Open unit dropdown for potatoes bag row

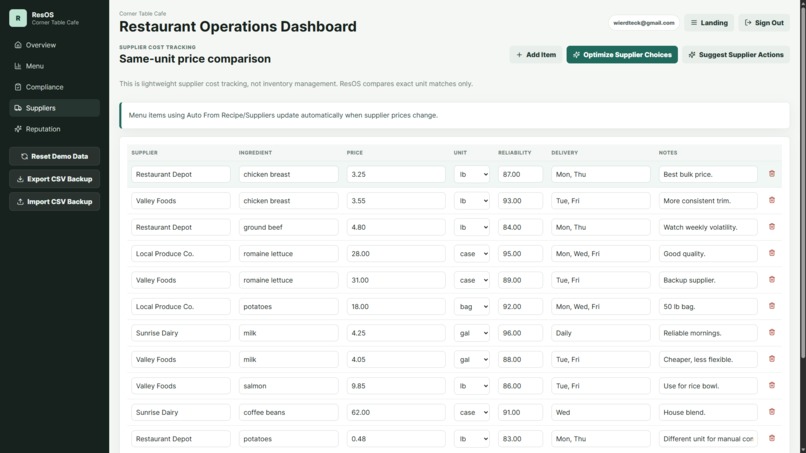tap(472, 306)
